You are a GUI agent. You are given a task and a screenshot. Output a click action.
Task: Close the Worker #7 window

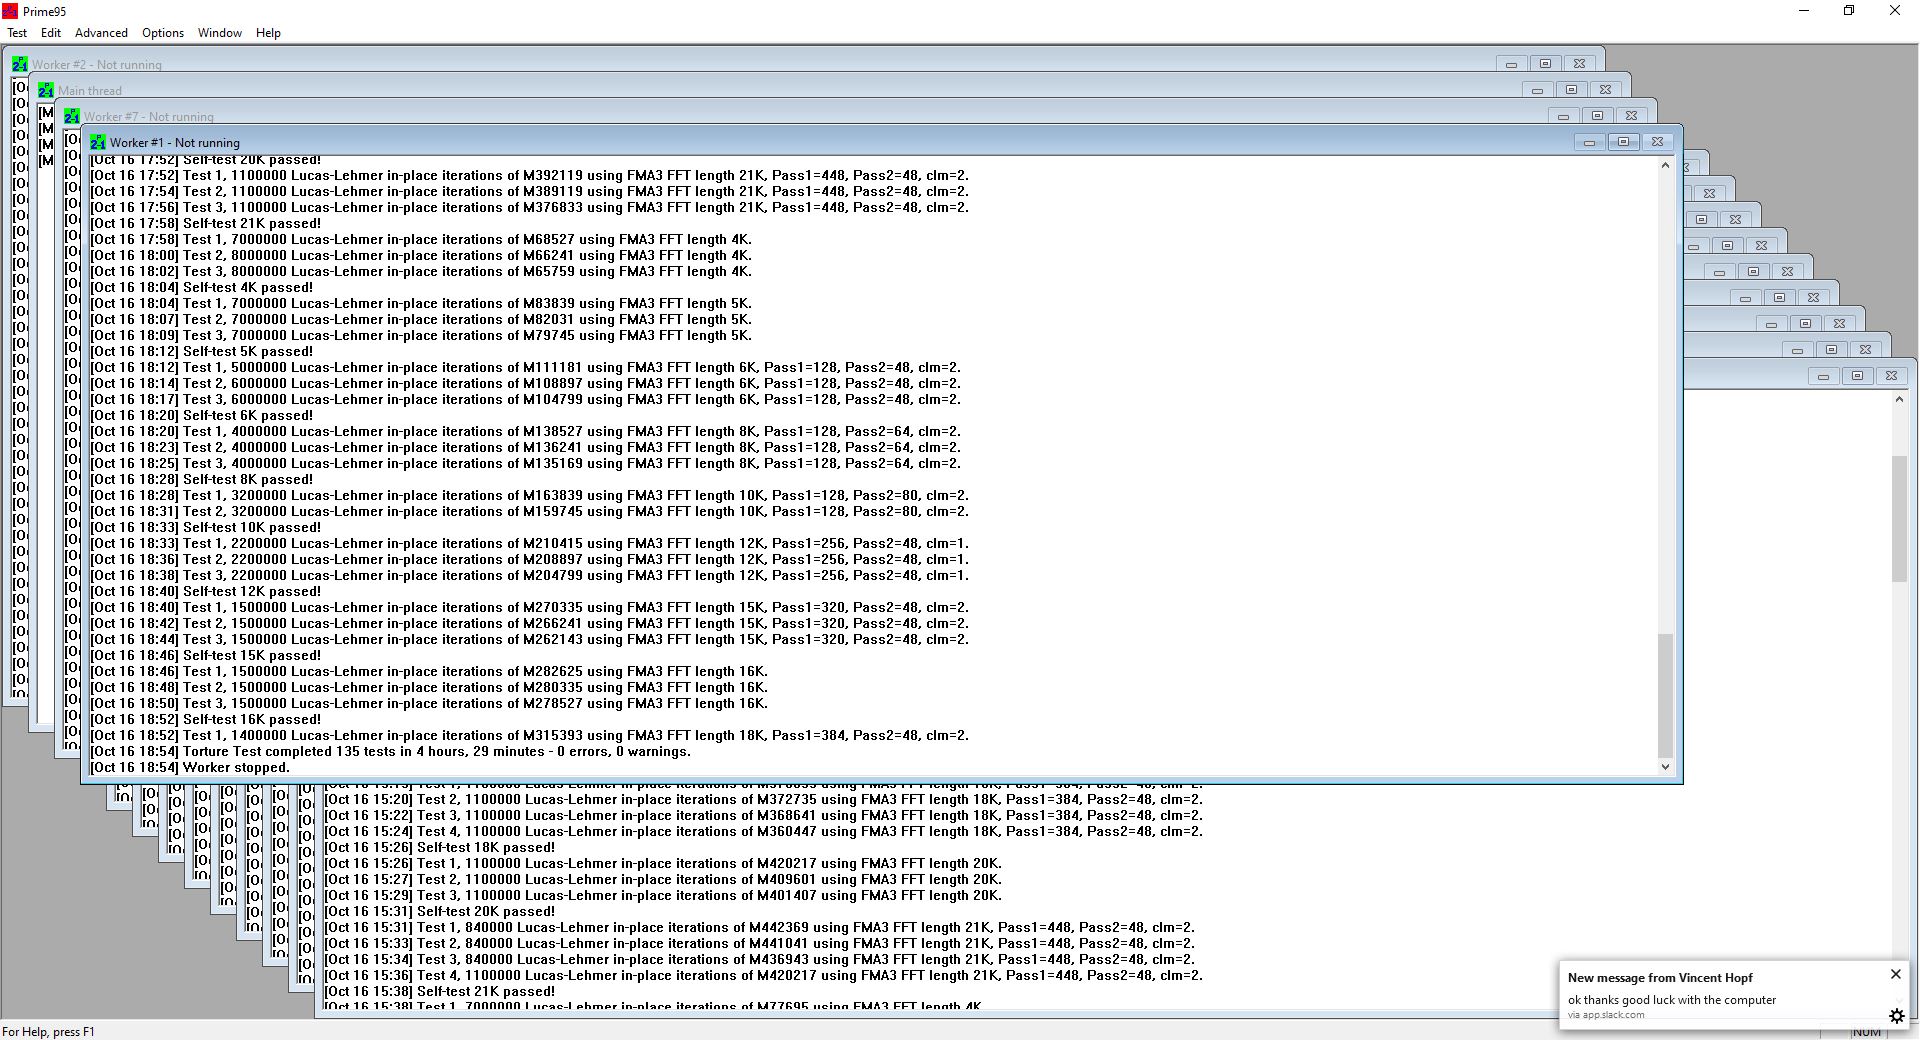click(x=1631, y=116)
